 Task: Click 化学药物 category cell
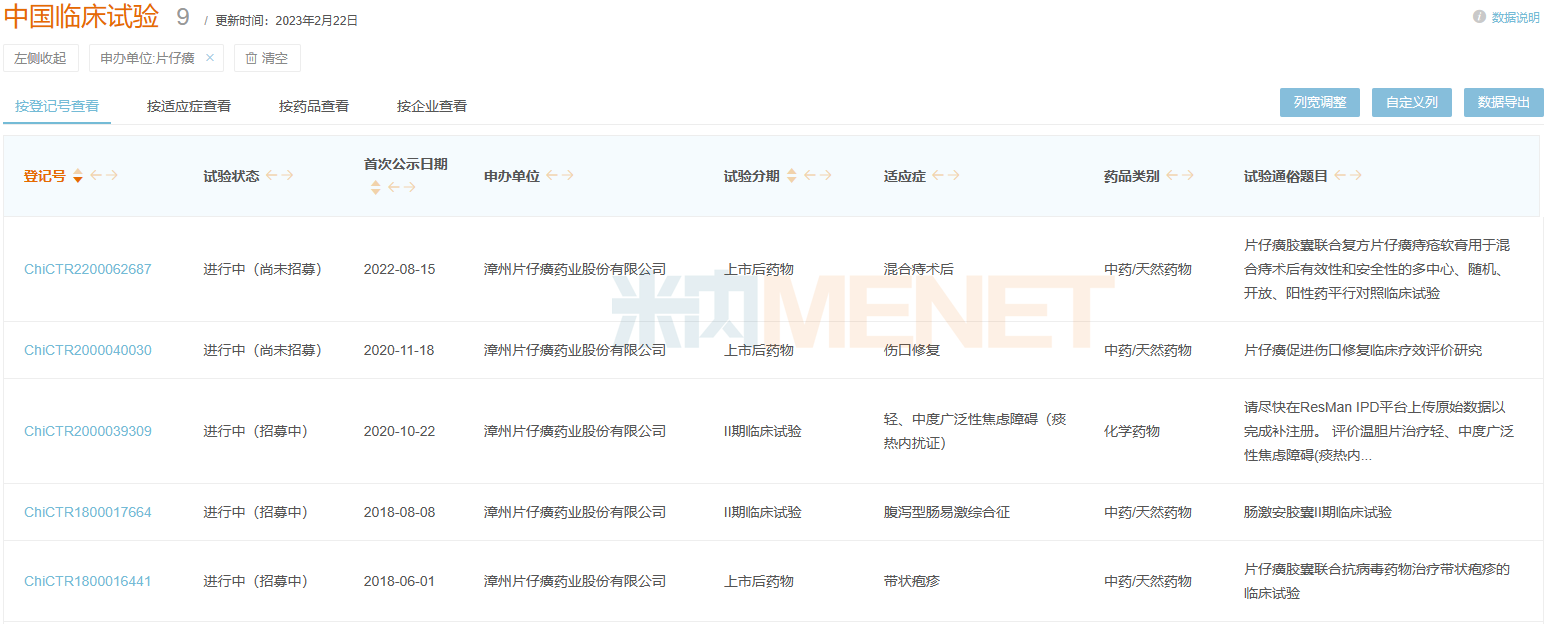[1132, 431]
